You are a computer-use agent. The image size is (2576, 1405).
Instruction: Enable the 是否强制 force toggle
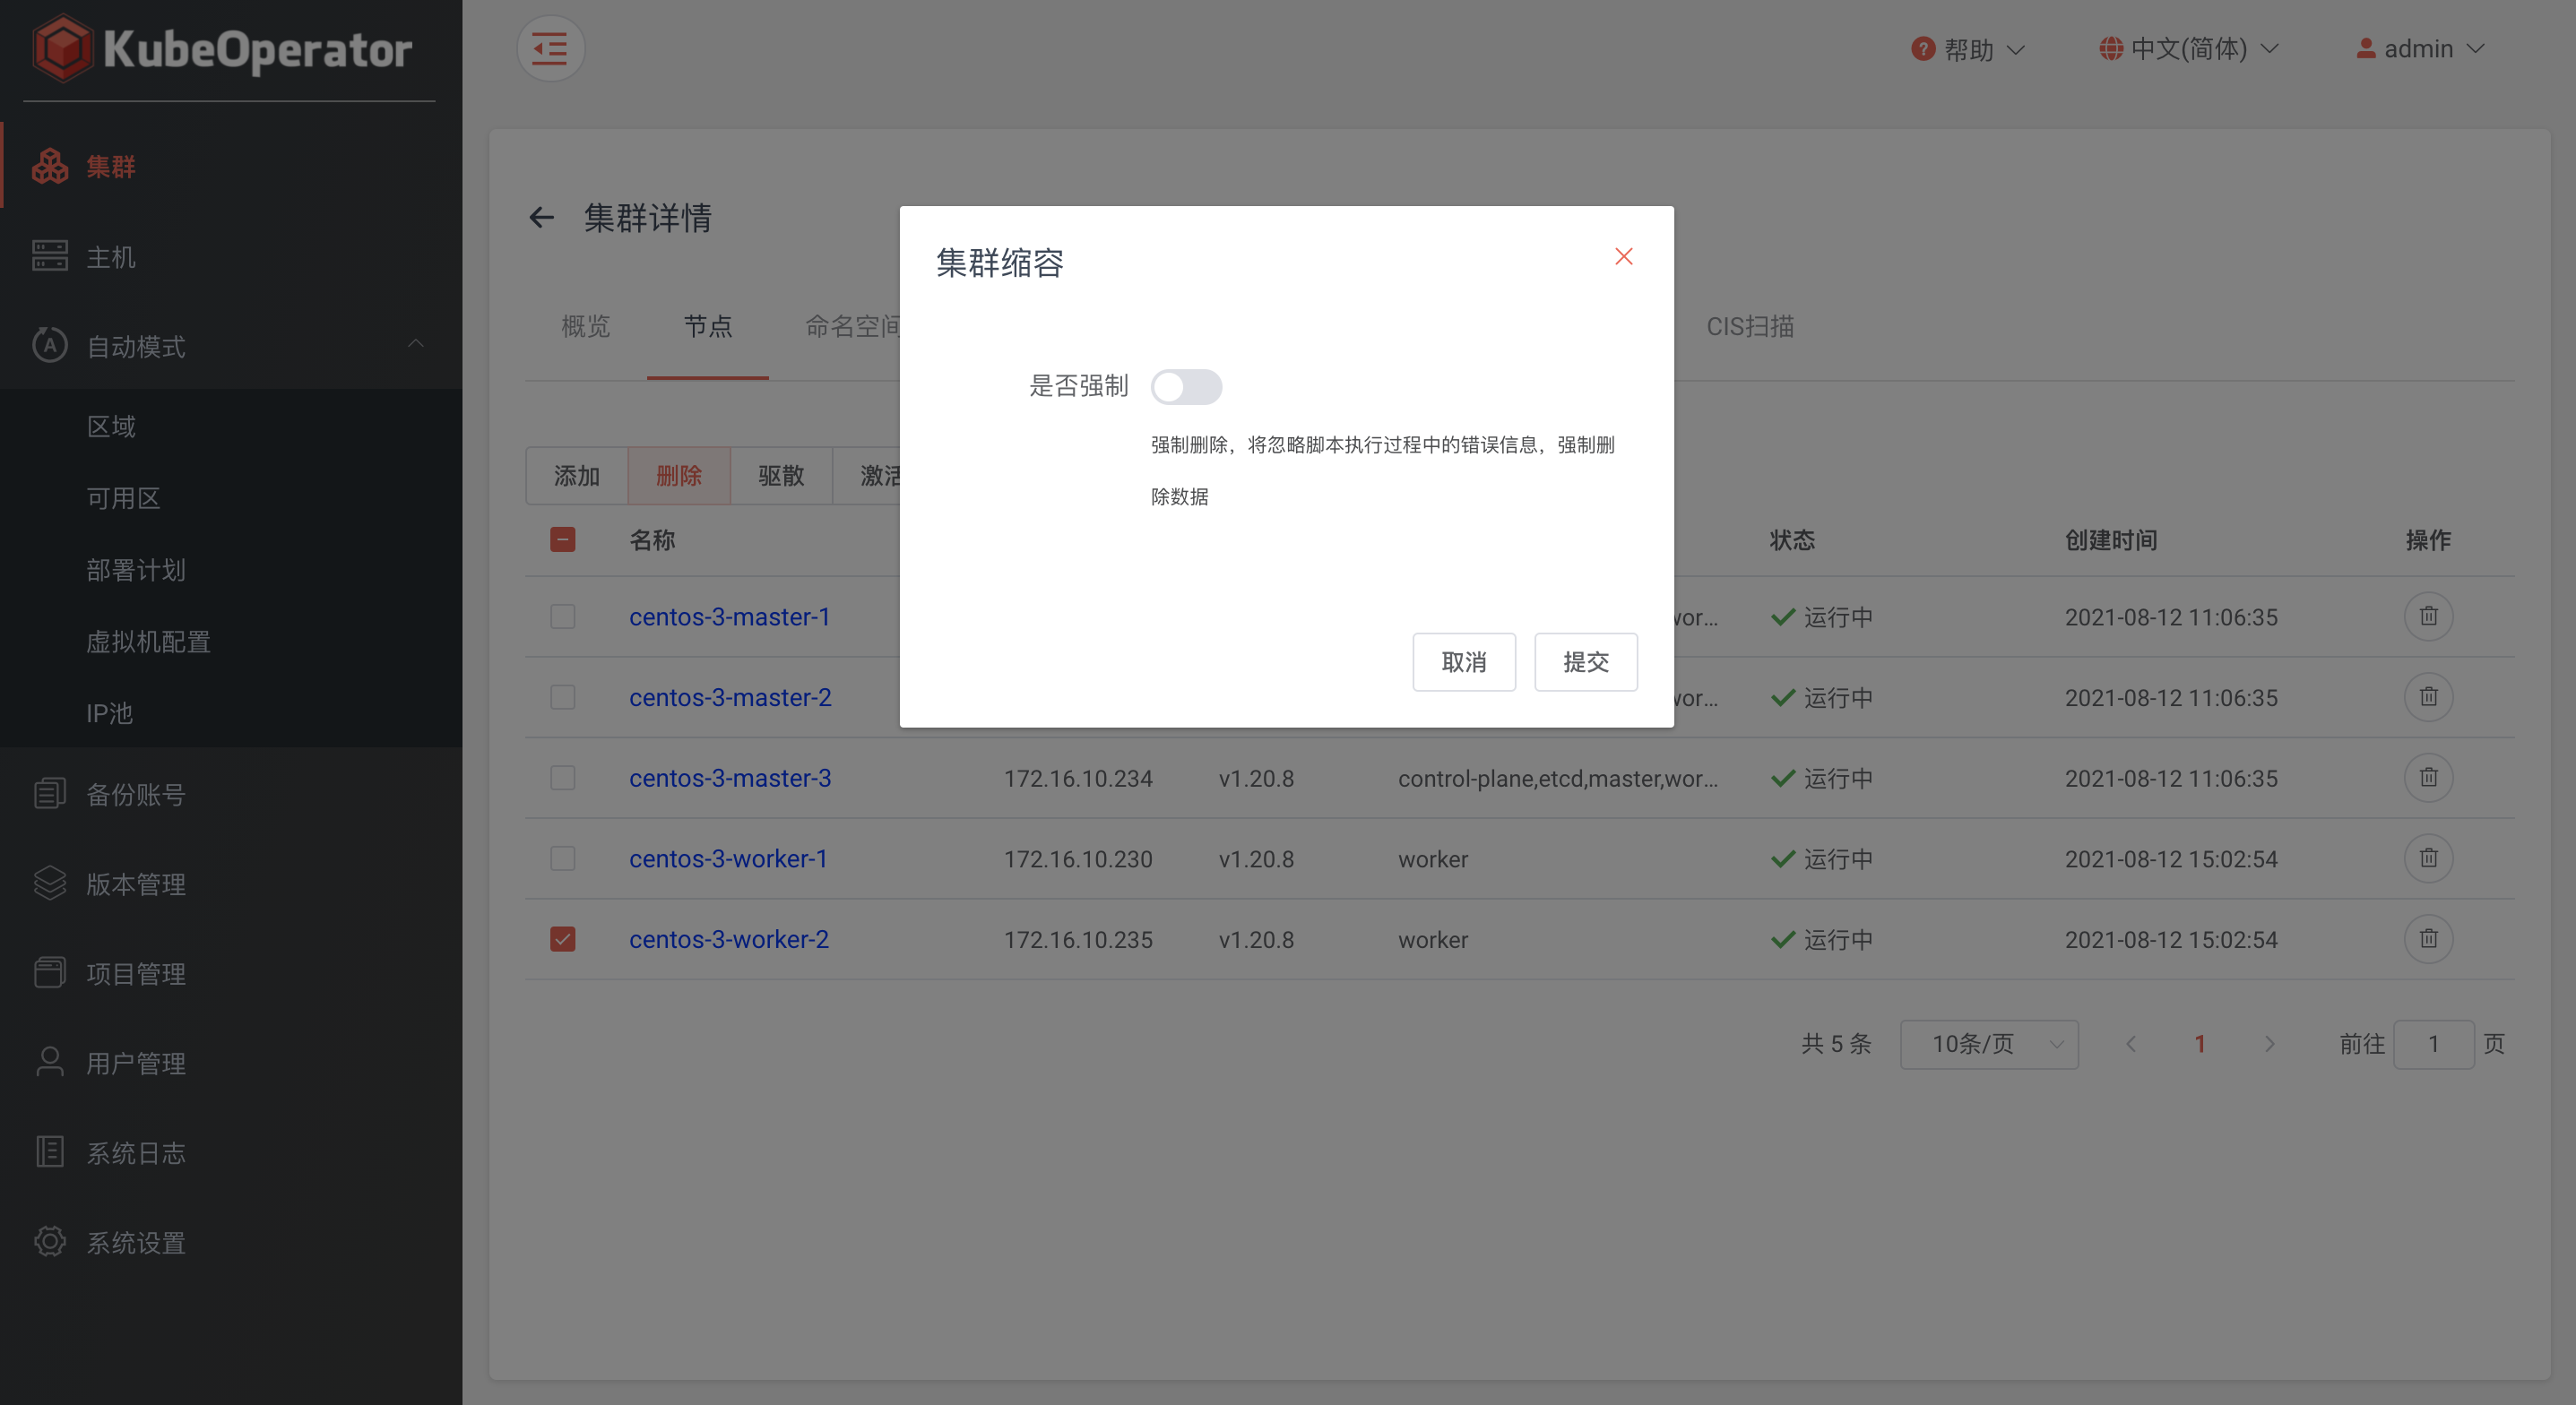point(1185,386)
